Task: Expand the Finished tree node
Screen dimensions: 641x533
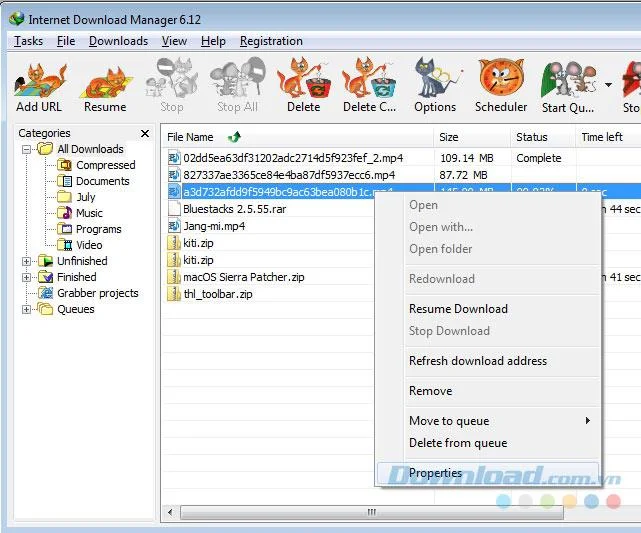Action: click(x=26, y=277)
